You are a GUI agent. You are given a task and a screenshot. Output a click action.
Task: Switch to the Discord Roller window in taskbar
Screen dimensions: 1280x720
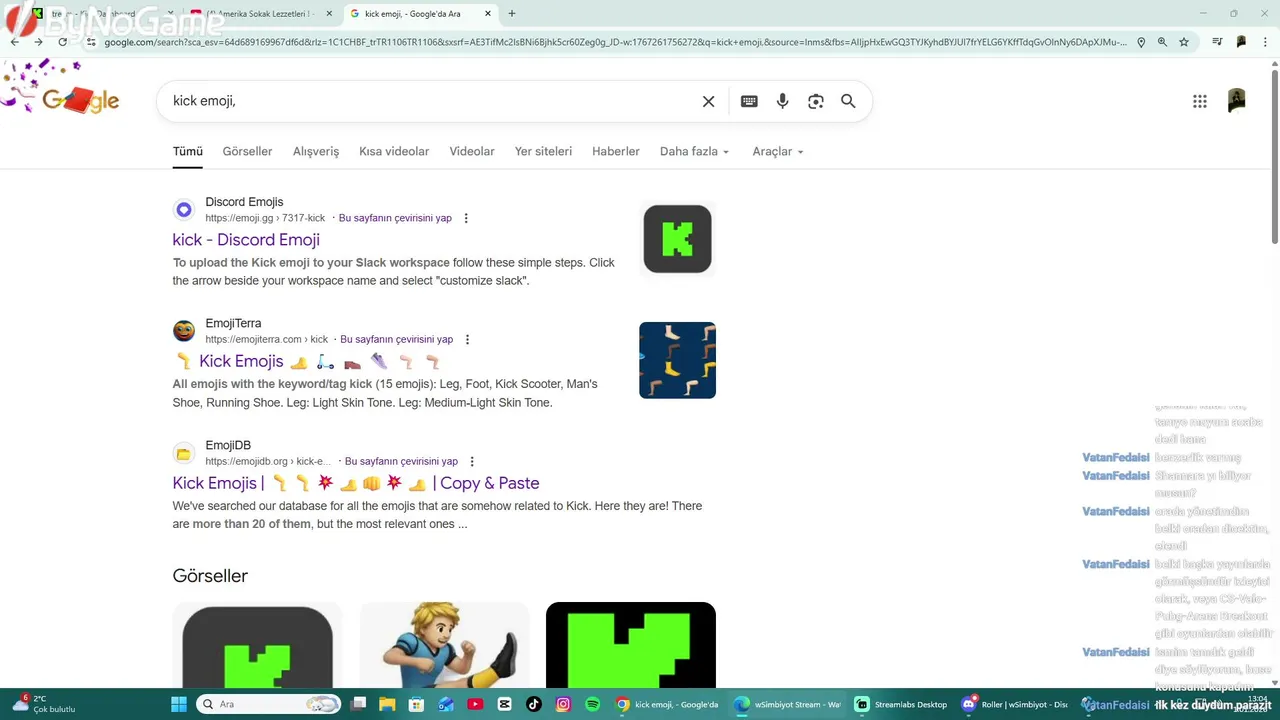(1013, 704)
